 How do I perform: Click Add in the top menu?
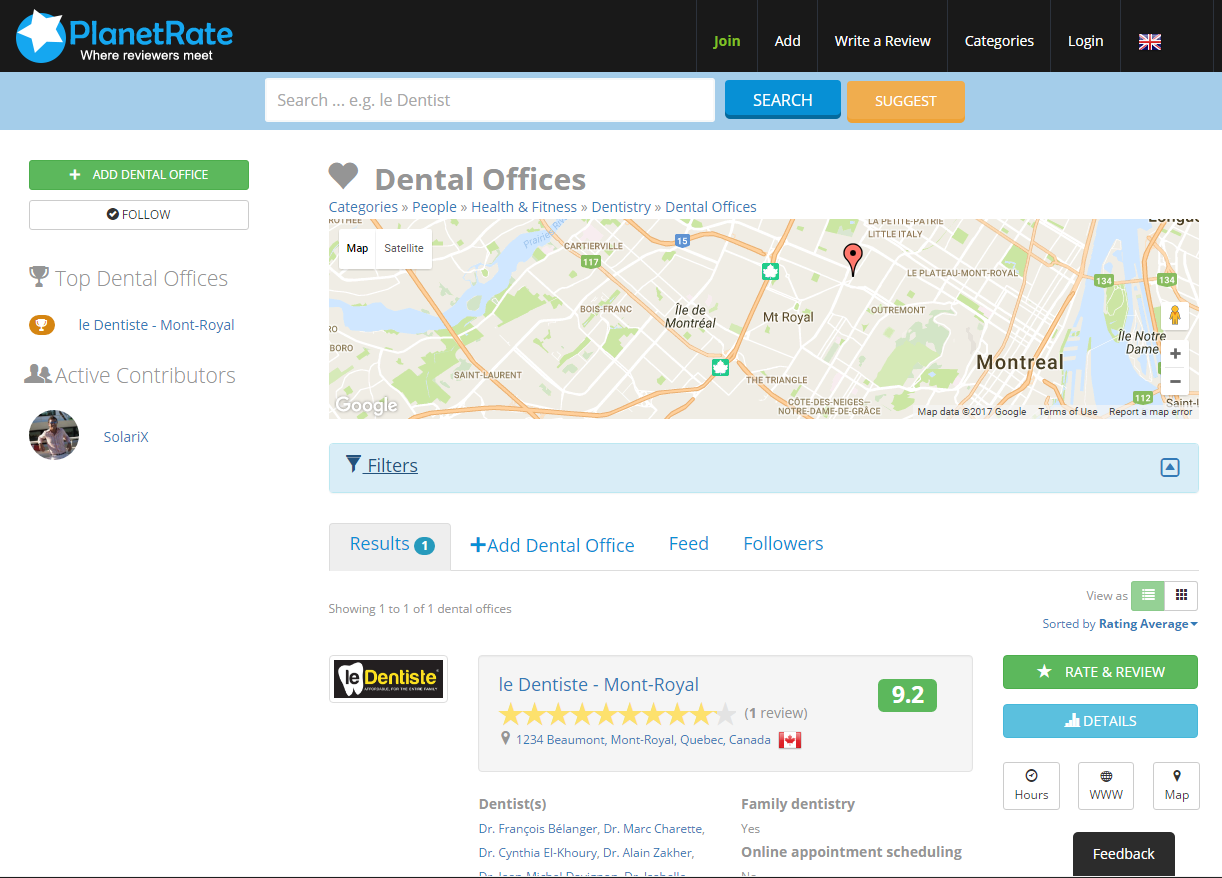(788, 41)
